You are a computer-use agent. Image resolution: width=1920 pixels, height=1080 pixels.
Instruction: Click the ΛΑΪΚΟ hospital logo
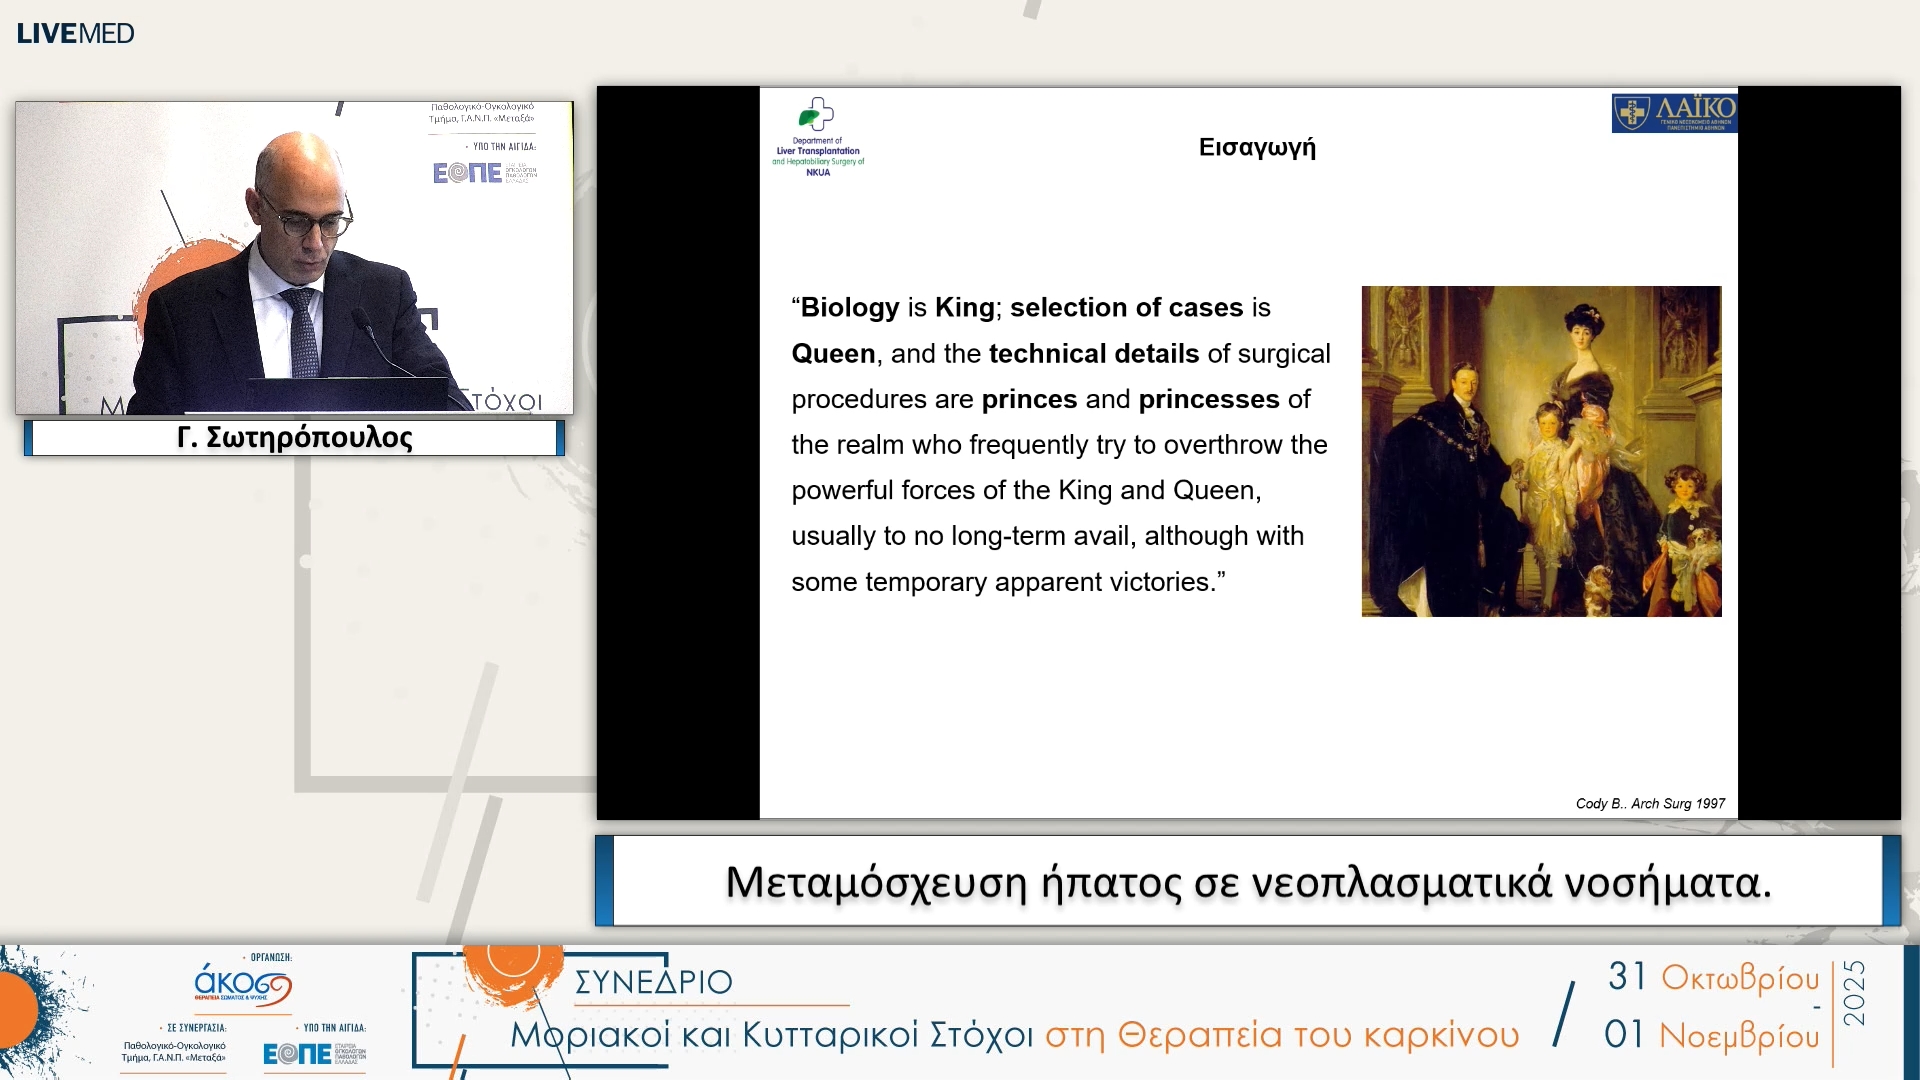tap(1673, 113)
